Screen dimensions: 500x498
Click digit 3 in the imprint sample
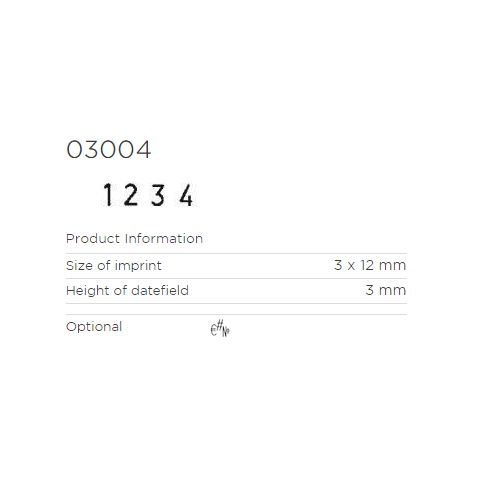click(x=158, y=195)
